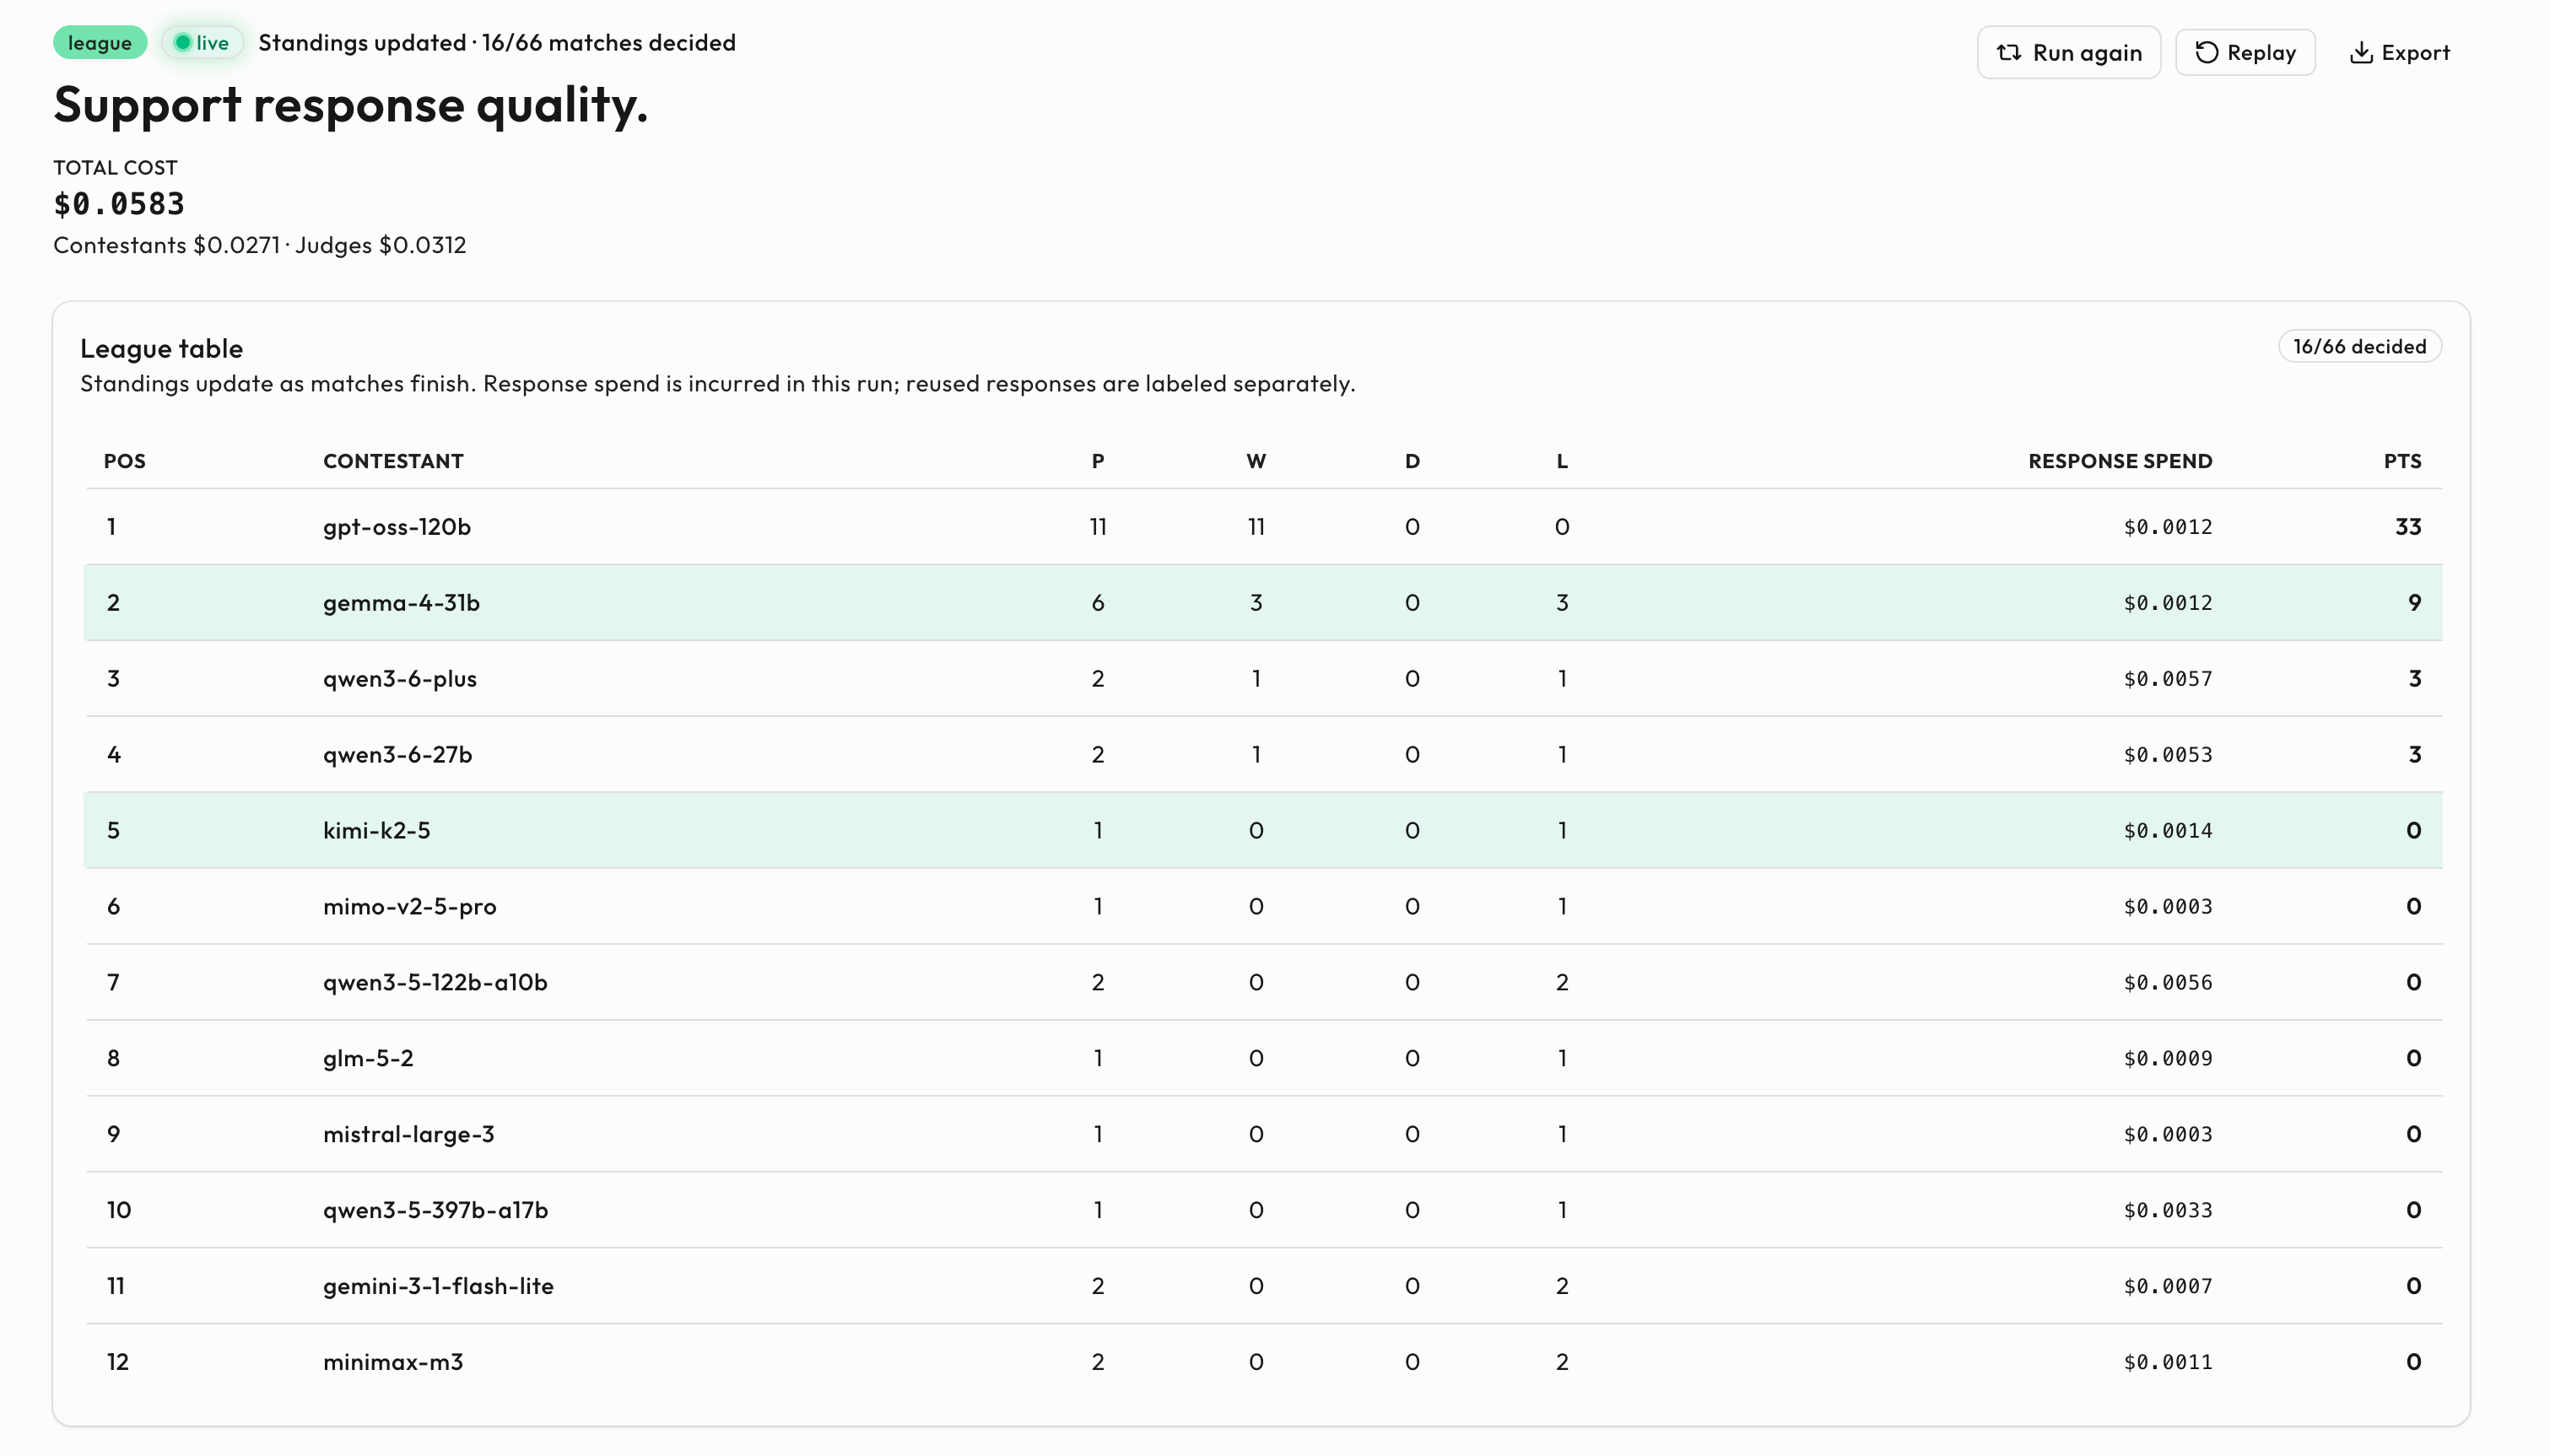
Task: Click the W column header
Action: pyautogui.click(x=1256, y=461)
